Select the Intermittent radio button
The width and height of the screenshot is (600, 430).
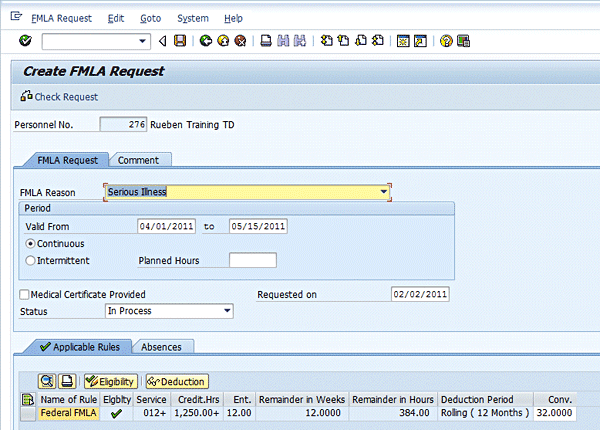click(30, 261)
